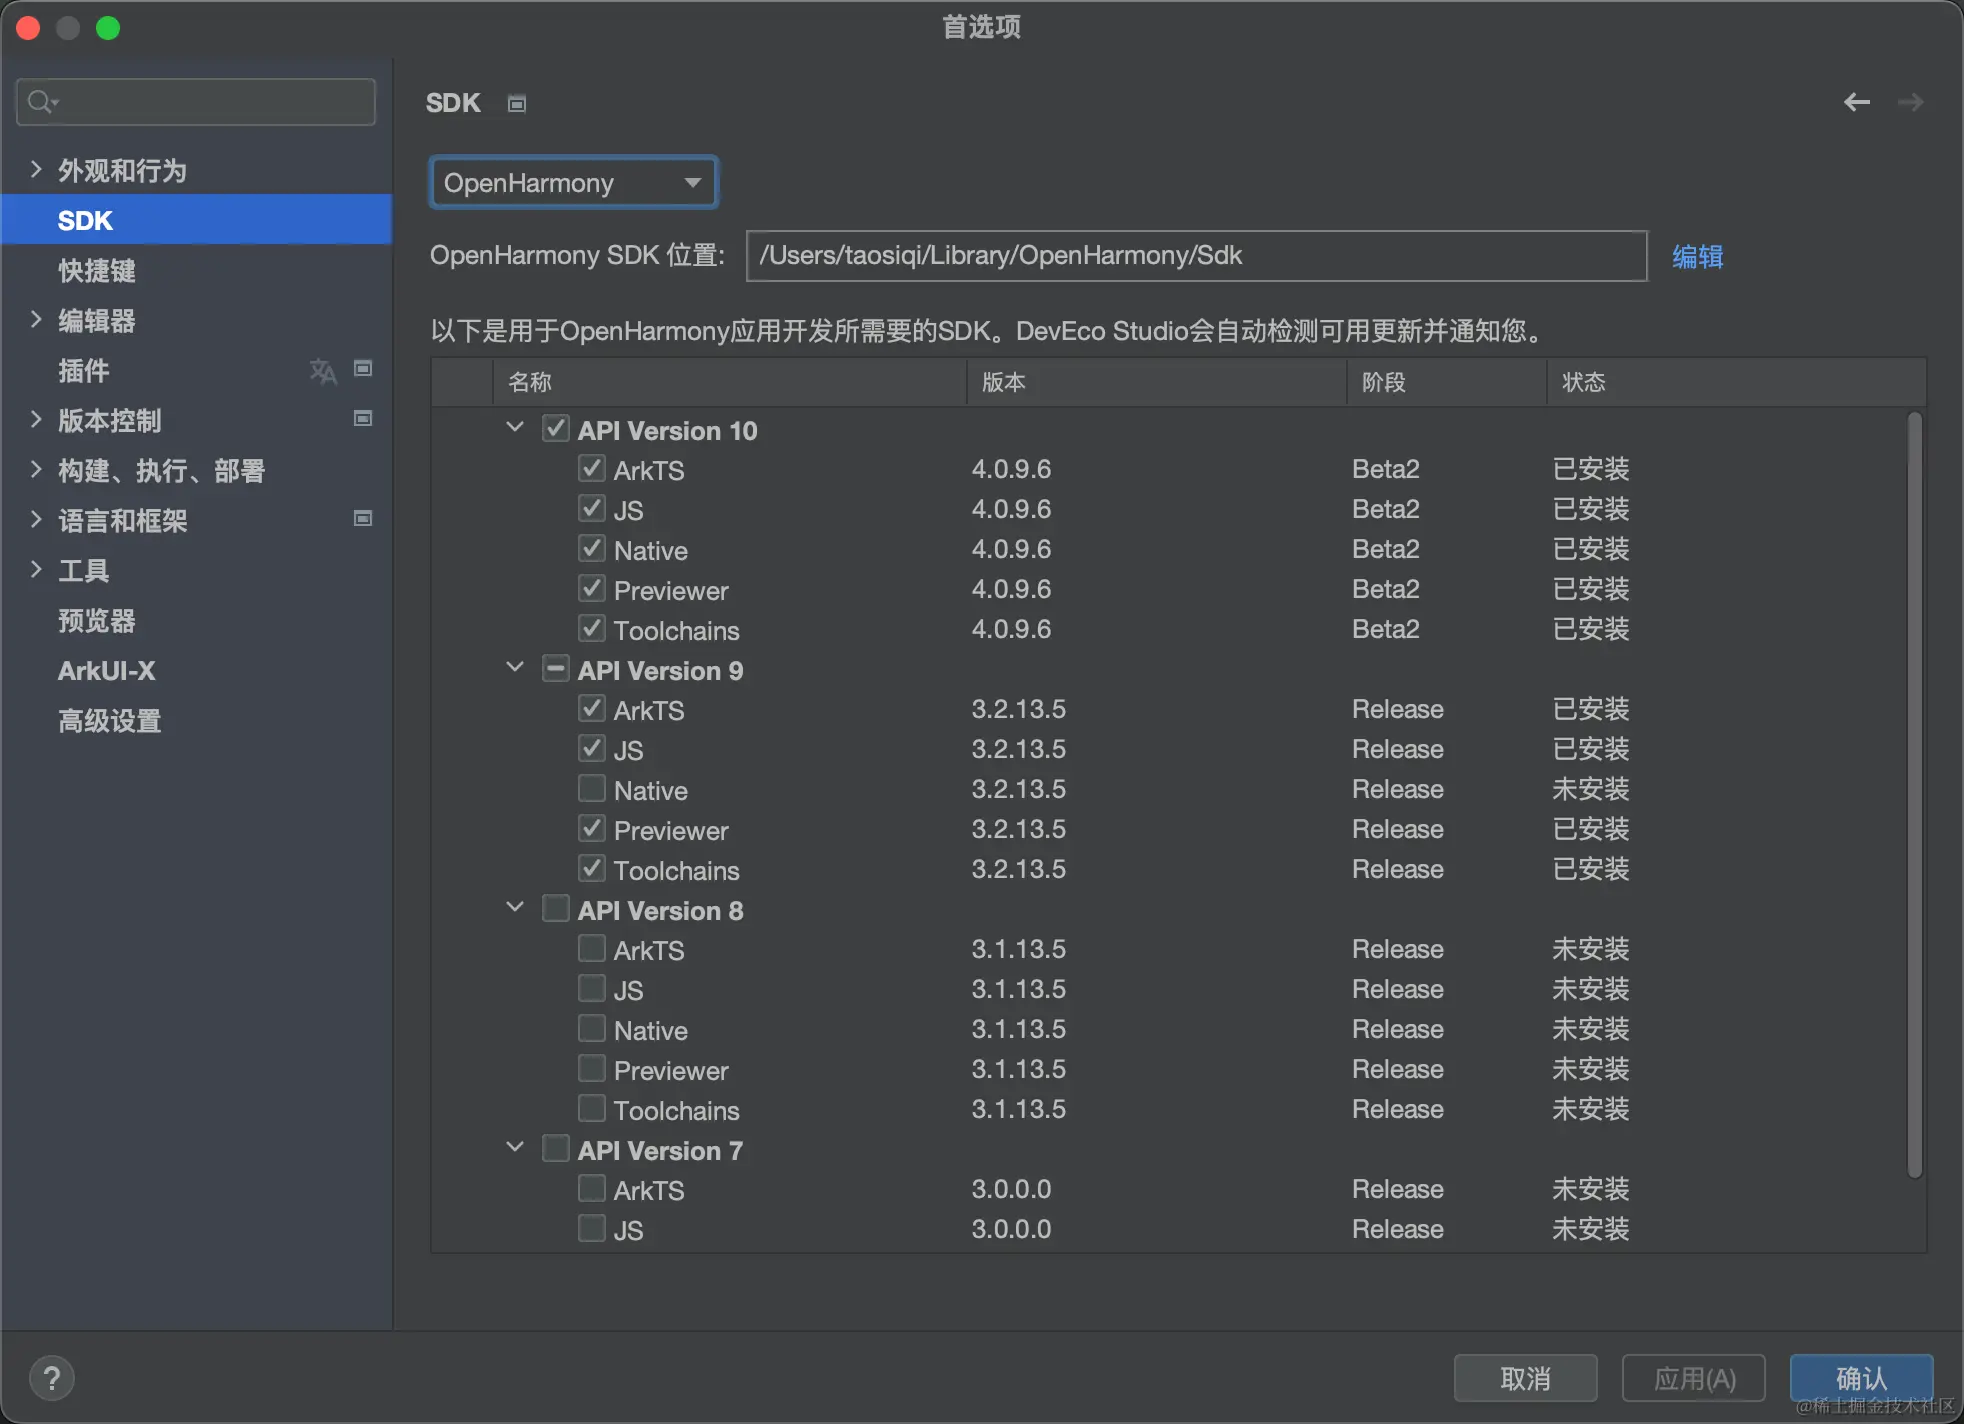The image size is (1964, 1424).
Task: Click the project settings icon on 版本控制 row
Action: pos(363,418)
